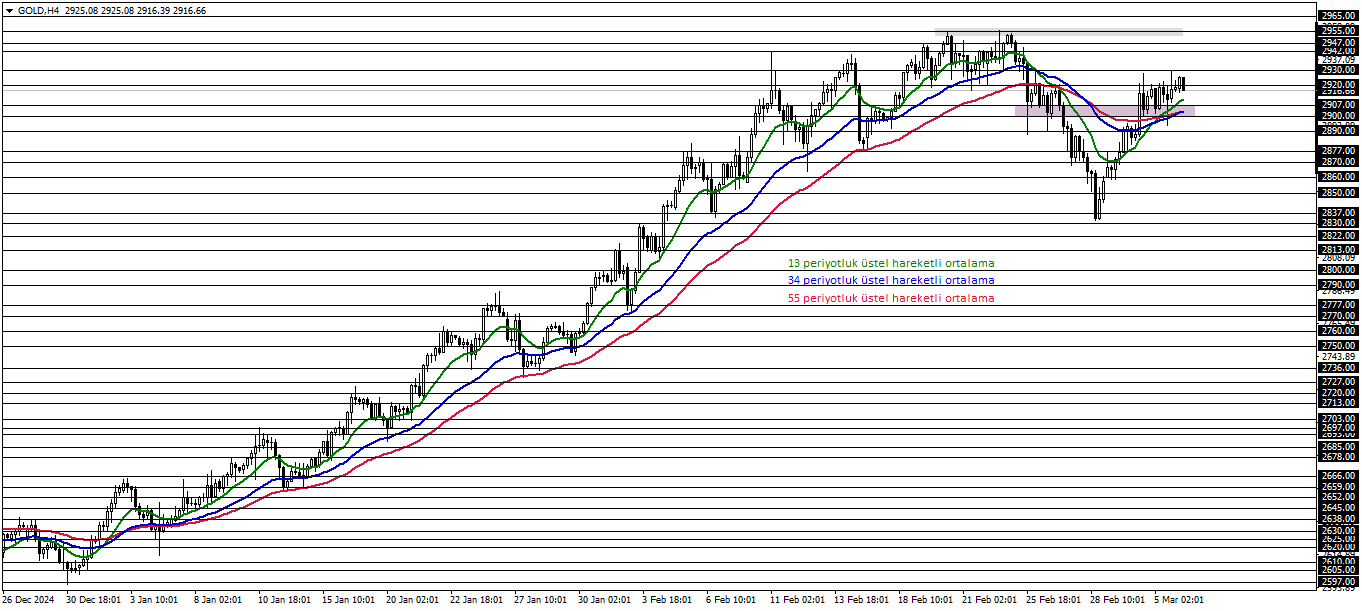Viewport: 1362px width, 611px height.
Task: Click the 26 Dec 2024 date label
Action: [29, 601]
